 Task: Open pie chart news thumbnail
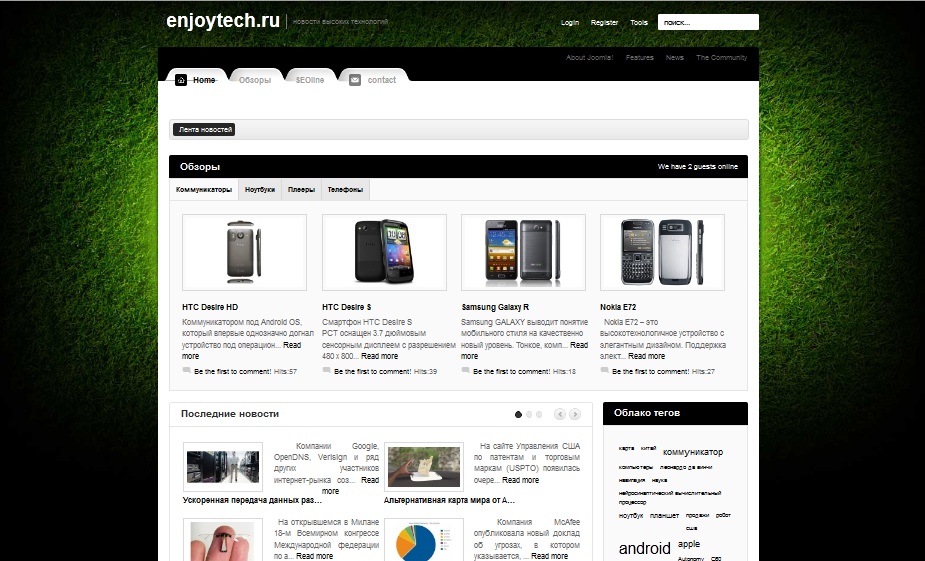point(424,540)
